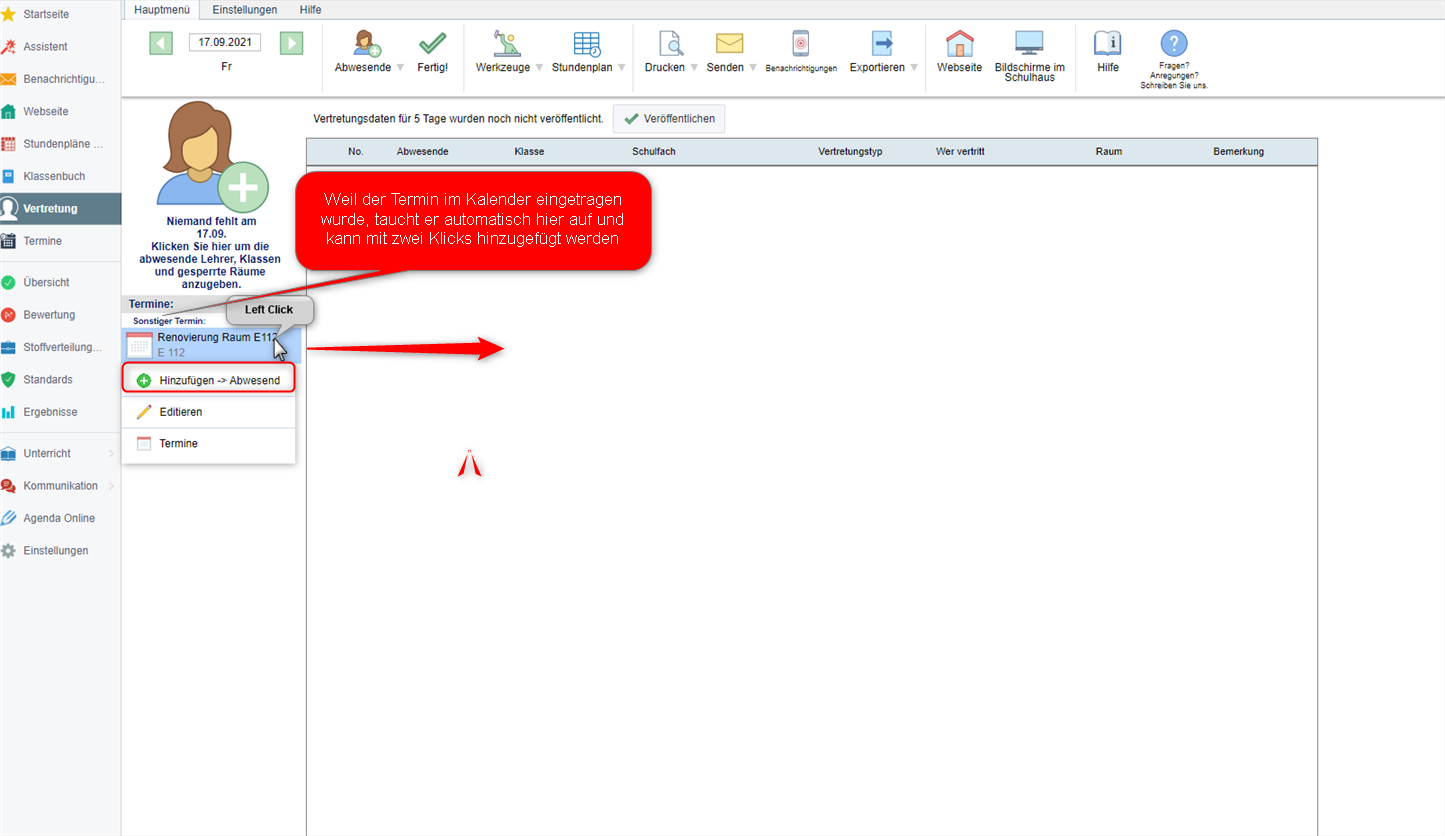
Task: Go to the previous day with the left arrow
Action: (x=161, y=43)
